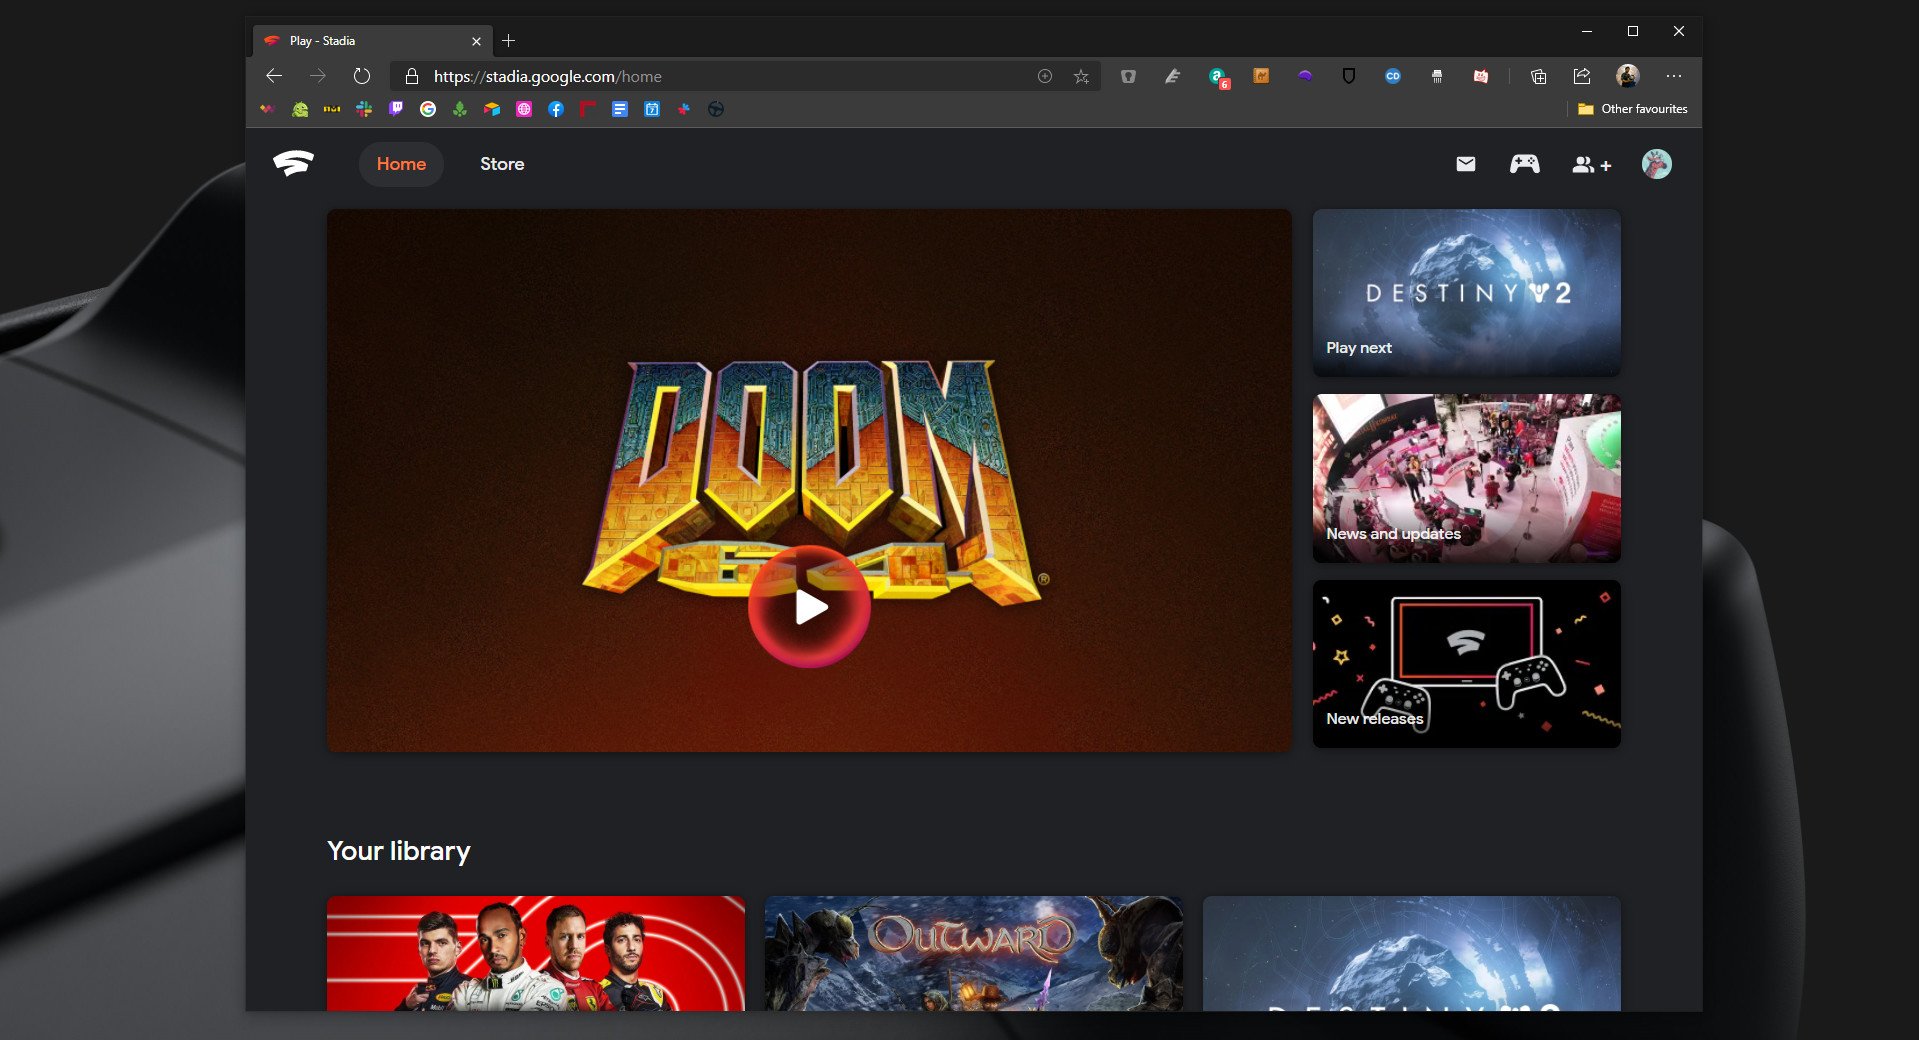Image resolution: width=1919 pixels, height=1040 pixels.
Task: Open the blue CD circle extension
Action: tap(1393, 76)
